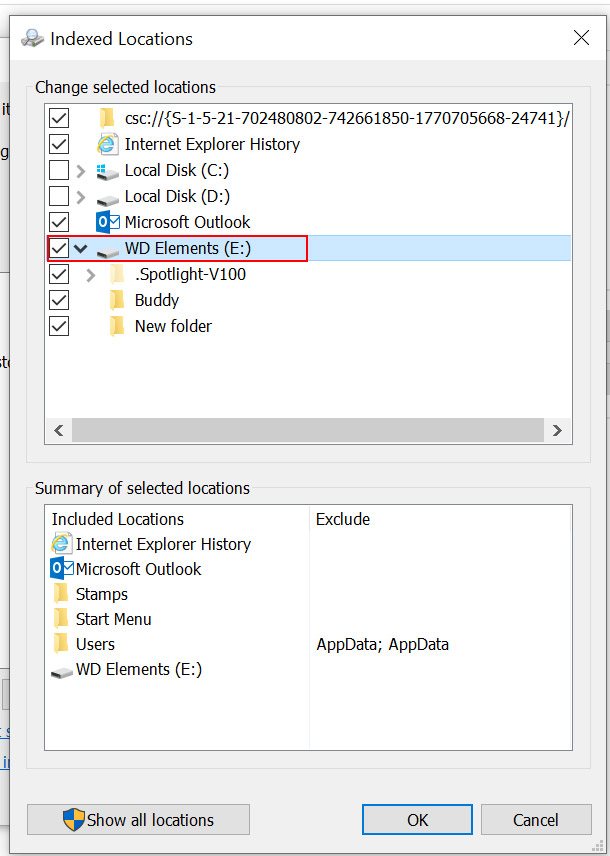The width and height of the screenshot is (610, 856).
Task: Select Microsoft Outlook in summary list
Action: click(x=139, y=569)
